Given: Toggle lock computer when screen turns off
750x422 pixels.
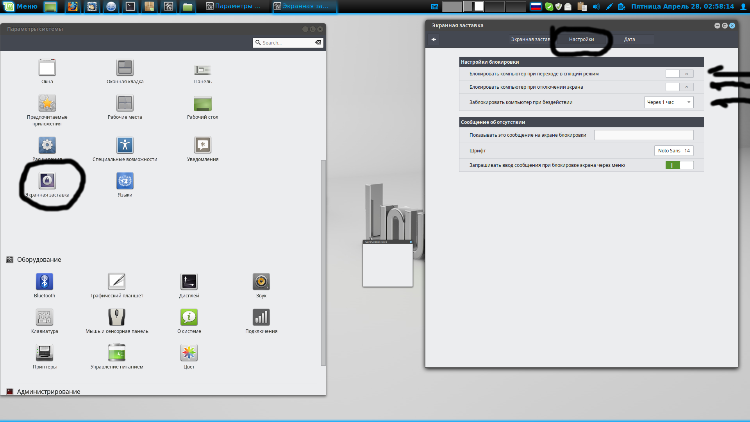Looking at the screenshot, I should (x=678, y=87).
